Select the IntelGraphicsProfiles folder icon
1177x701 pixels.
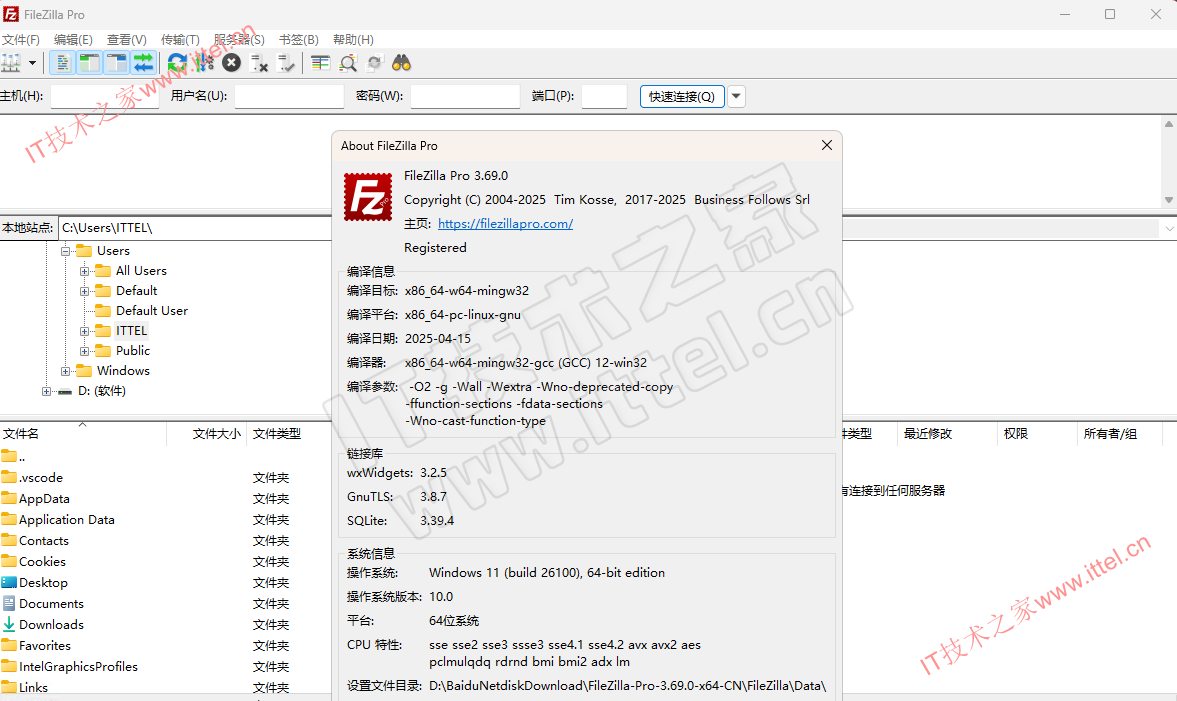click(9, 666)
